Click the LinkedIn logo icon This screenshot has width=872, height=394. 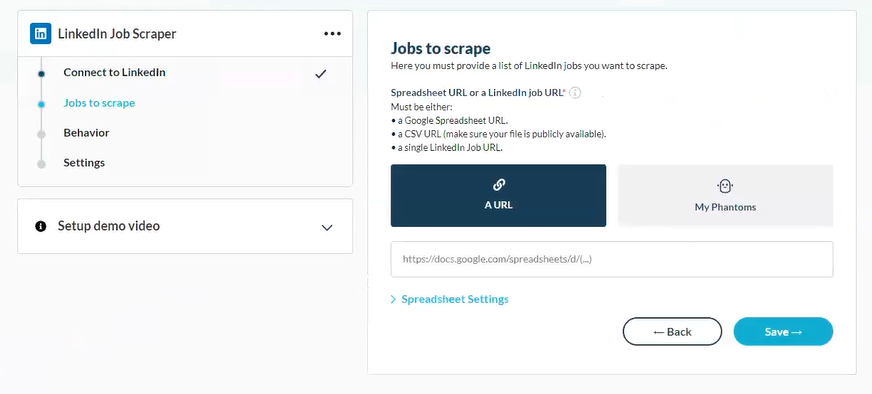41,33
